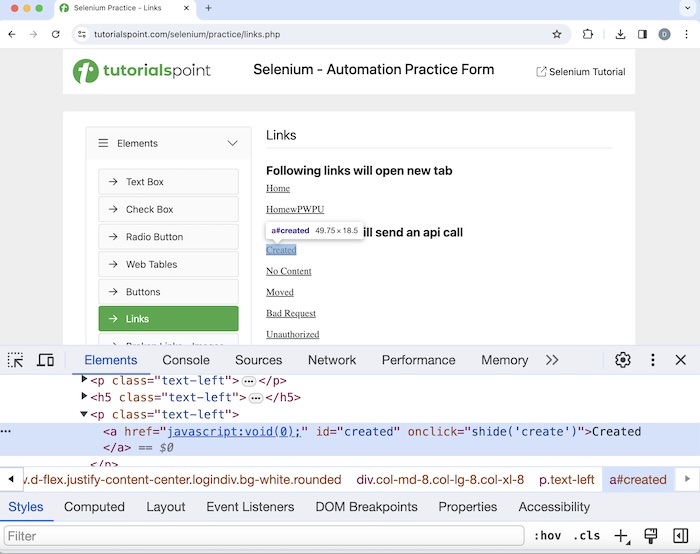
Task: Open DevTools settings gear
Action: (x=623, y=360)
